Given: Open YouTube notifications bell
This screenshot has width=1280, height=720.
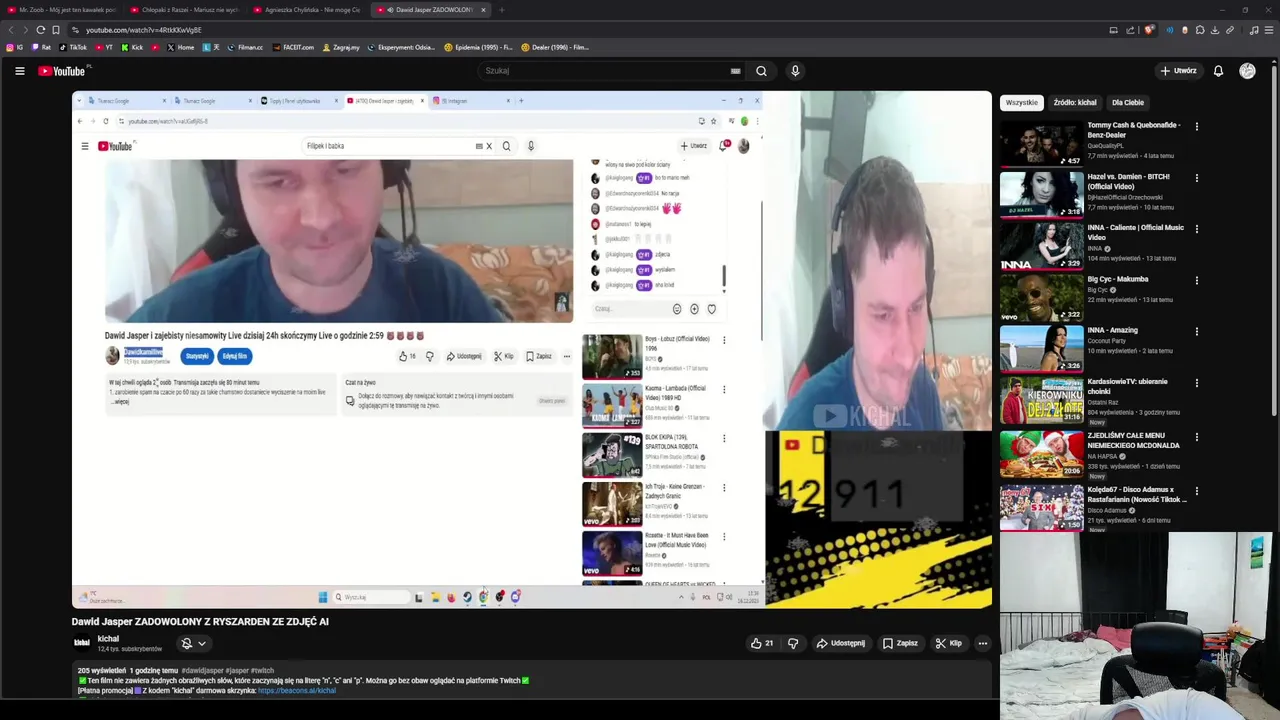Looking at the screenshot, I should (1218, 71).
